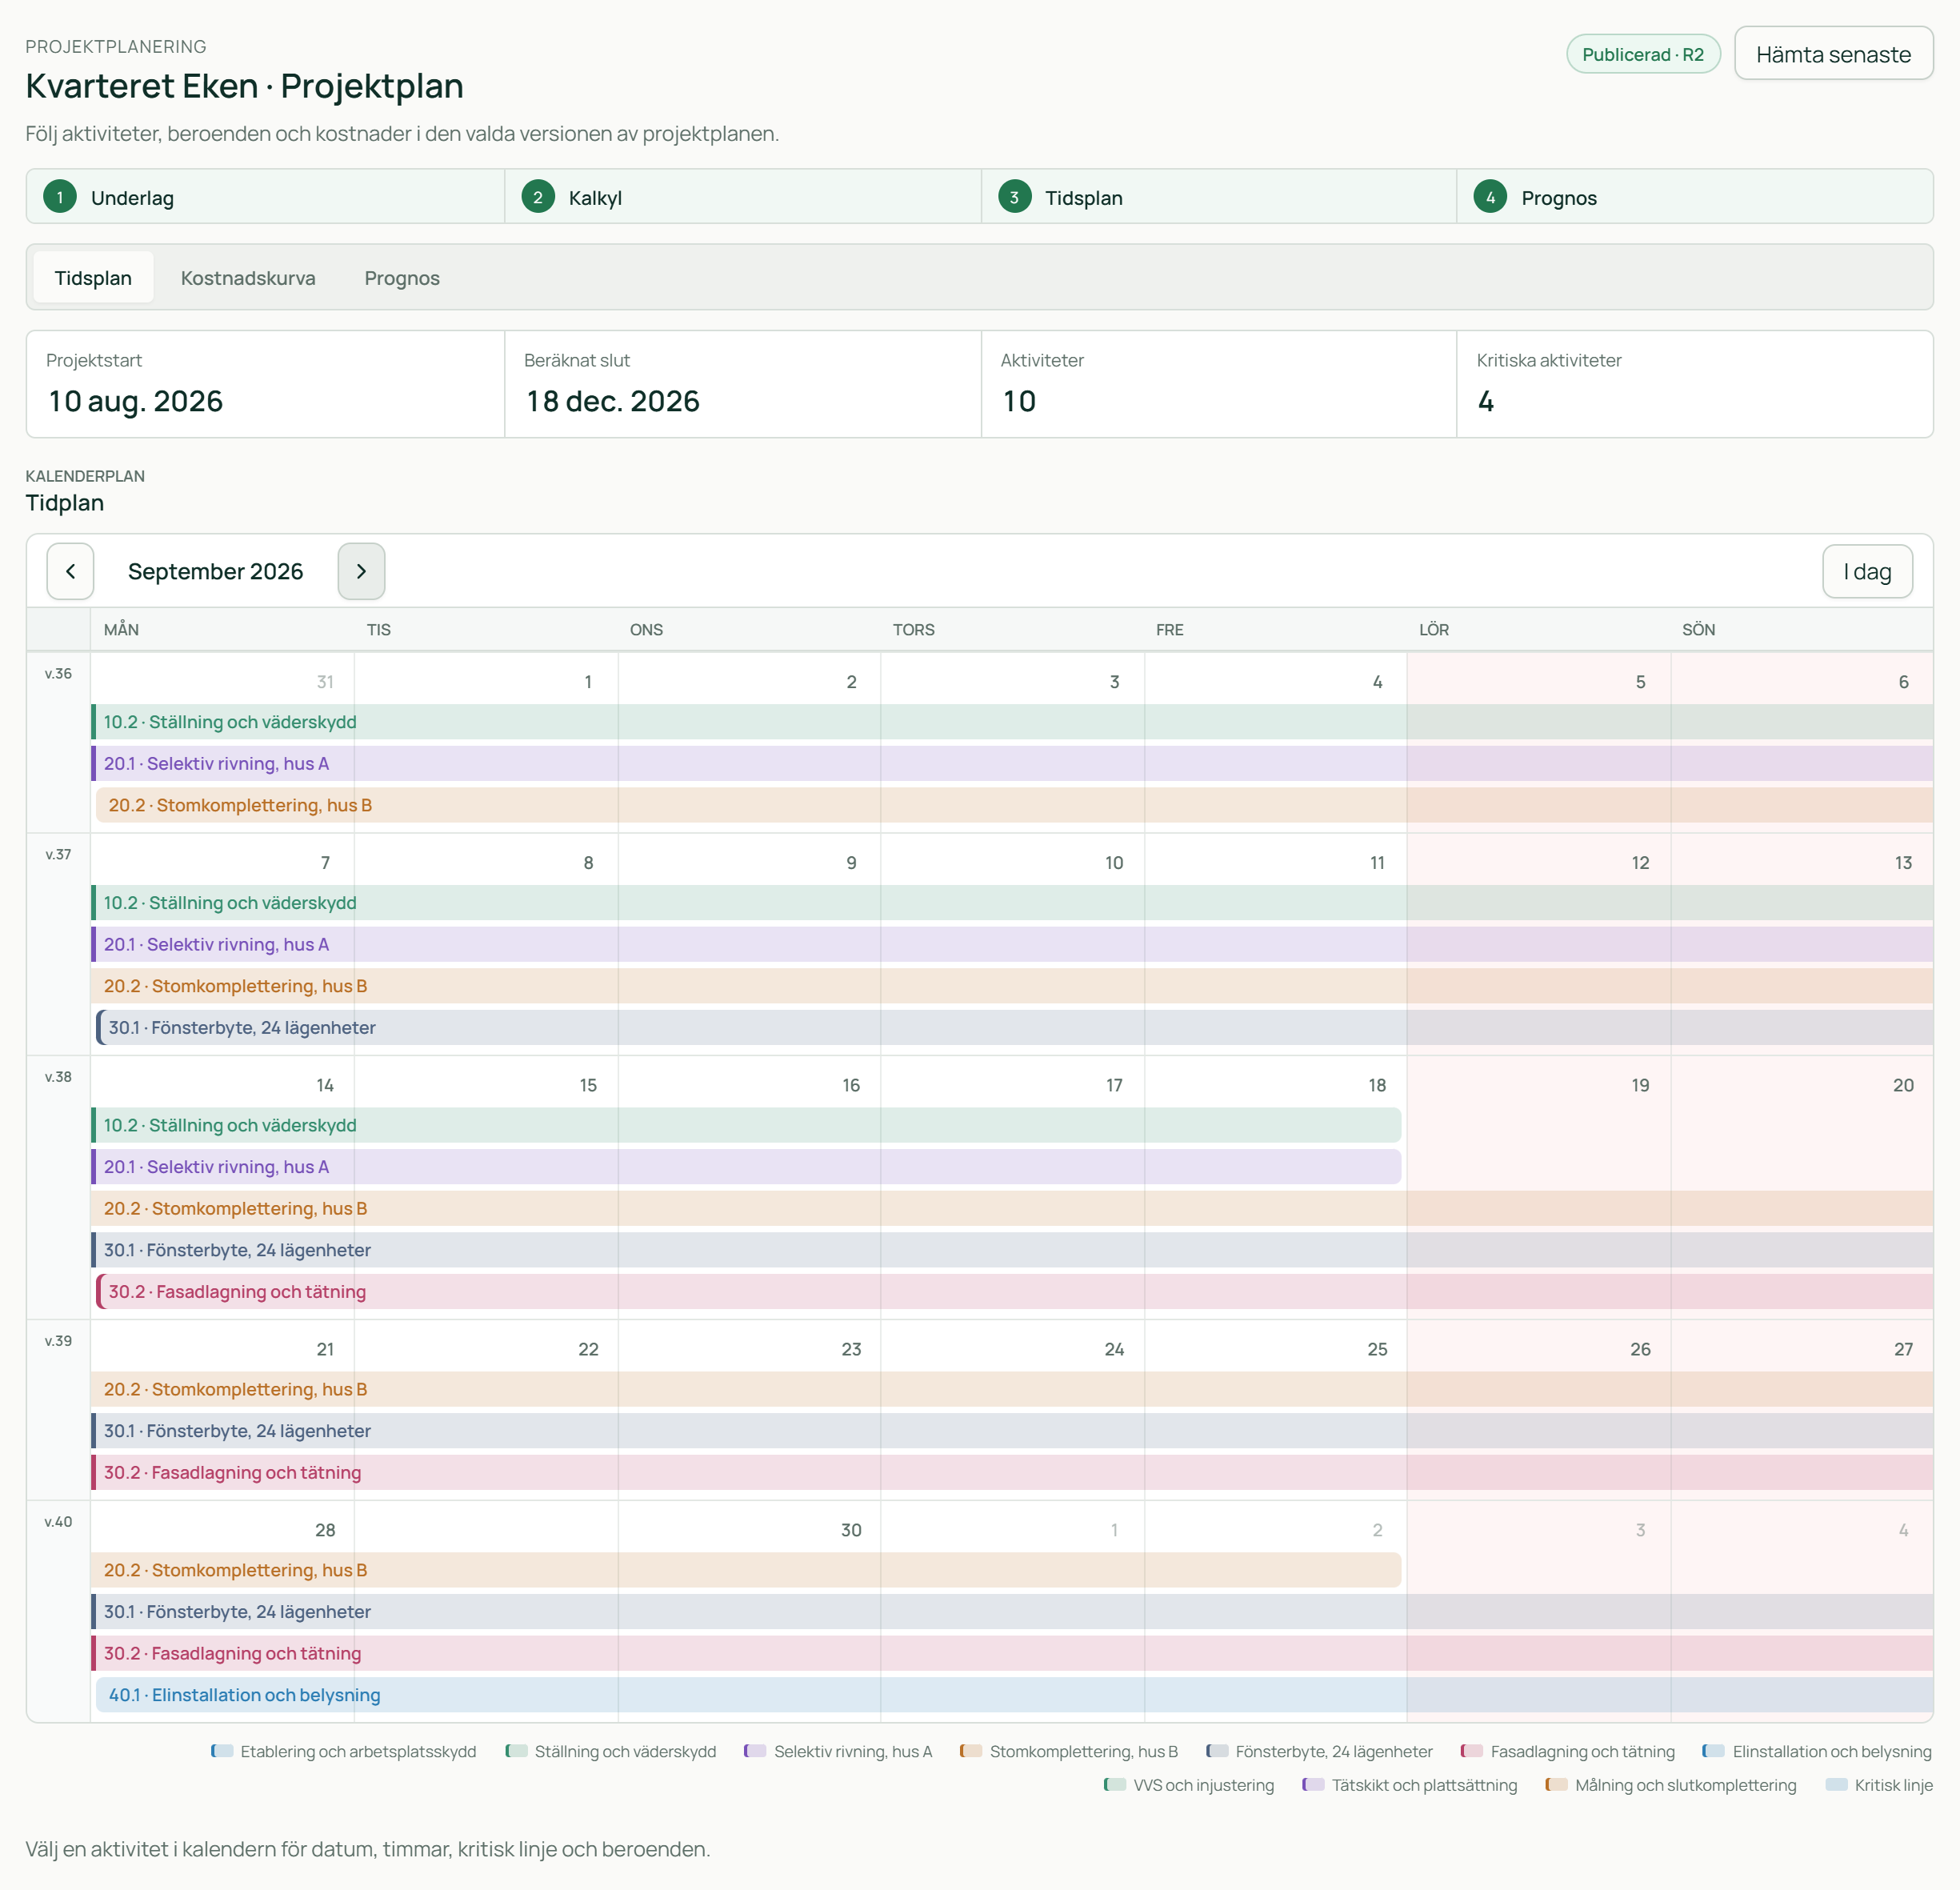Open step 3 Tidsplan in stepper

(1218, 197)
